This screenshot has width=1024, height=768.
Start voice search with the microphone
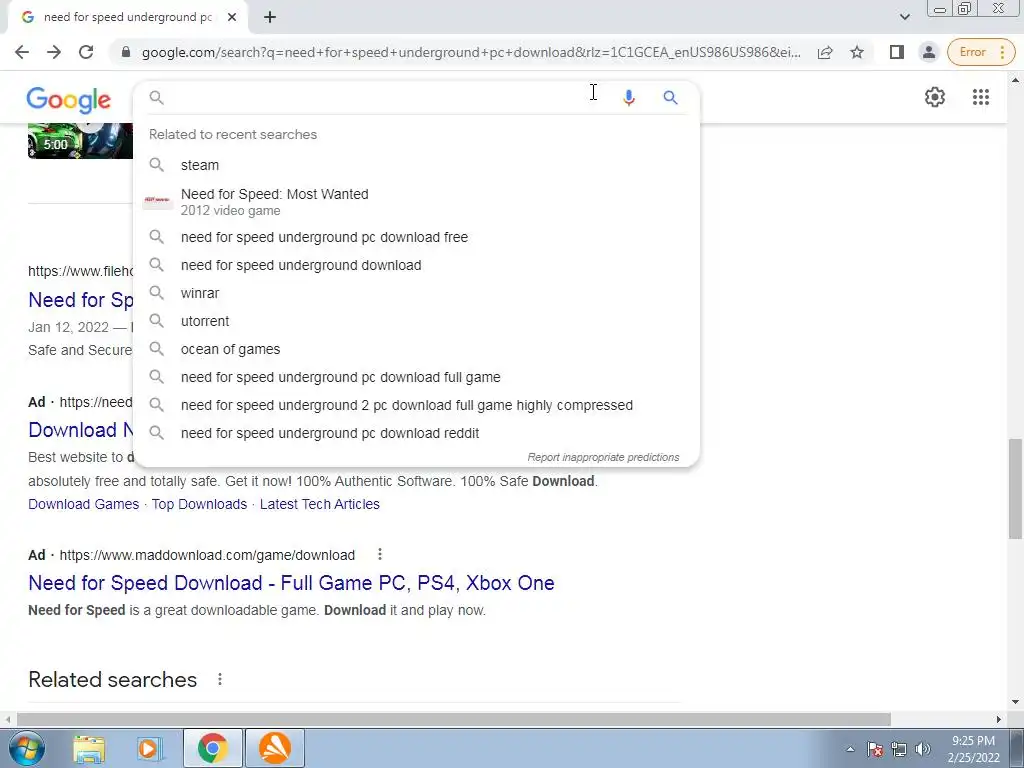tap(628, 98)
